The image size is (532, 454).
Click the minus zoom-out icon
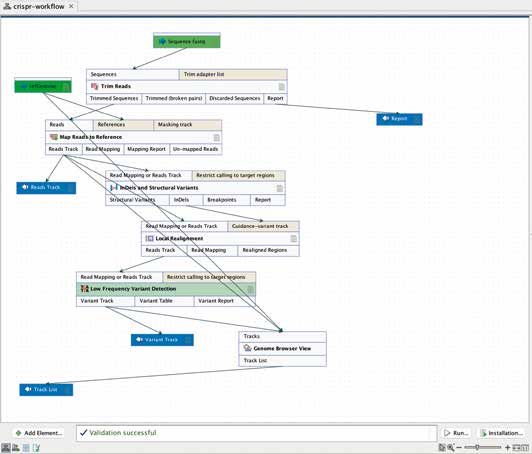coord(459,448)
